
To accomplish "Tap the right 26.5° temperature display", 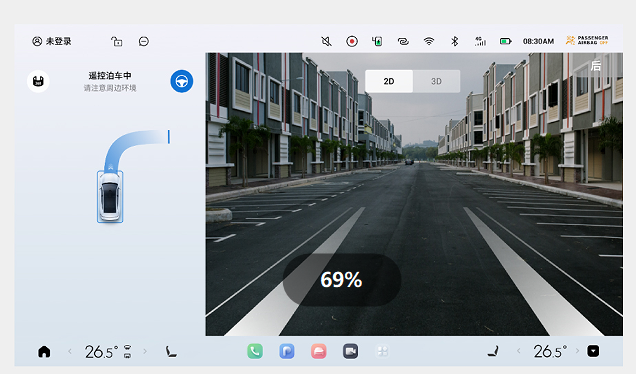I will (x=550, y=351).
